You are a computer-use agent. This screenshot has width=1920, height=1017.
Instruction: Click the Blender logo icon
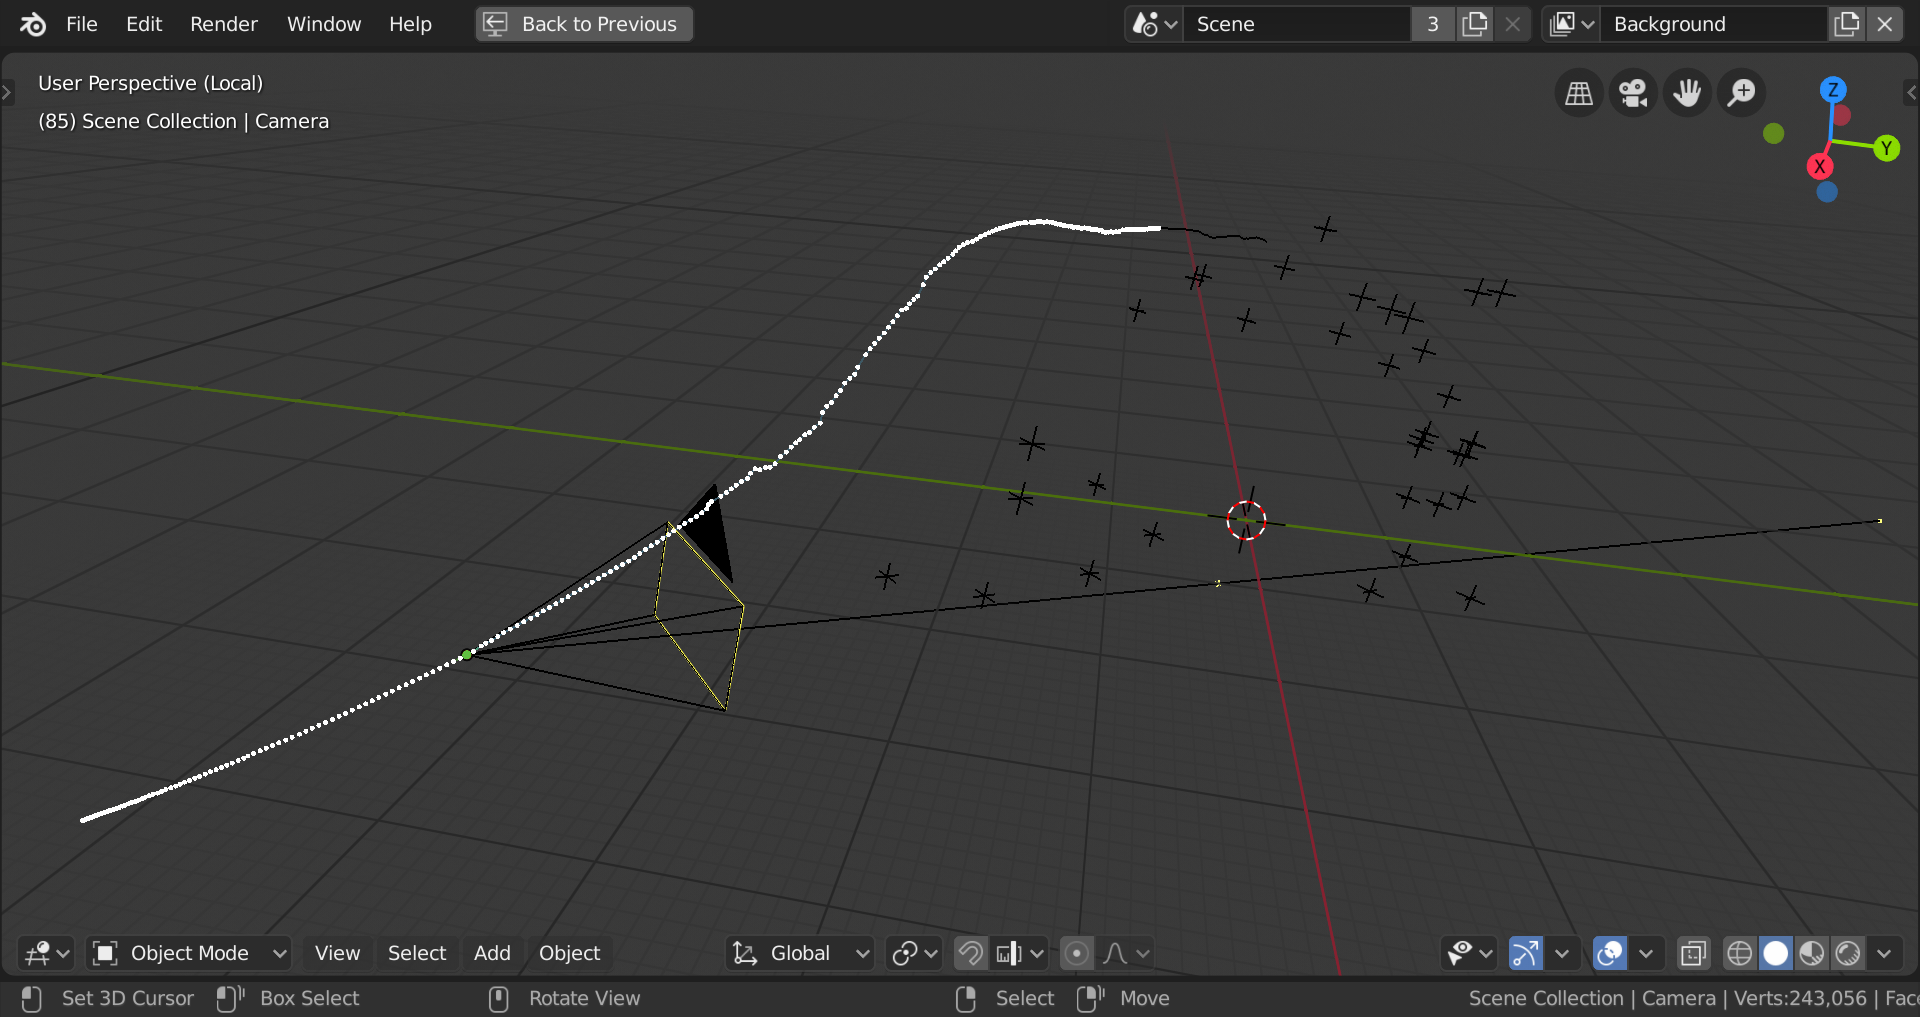point(33,24)
